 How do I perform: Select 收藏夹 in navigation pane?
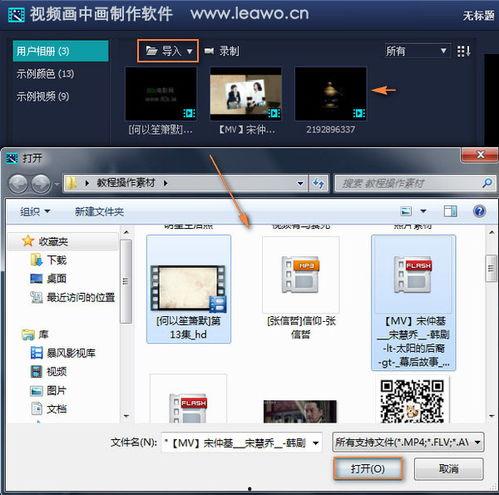[x=53, y=242]
